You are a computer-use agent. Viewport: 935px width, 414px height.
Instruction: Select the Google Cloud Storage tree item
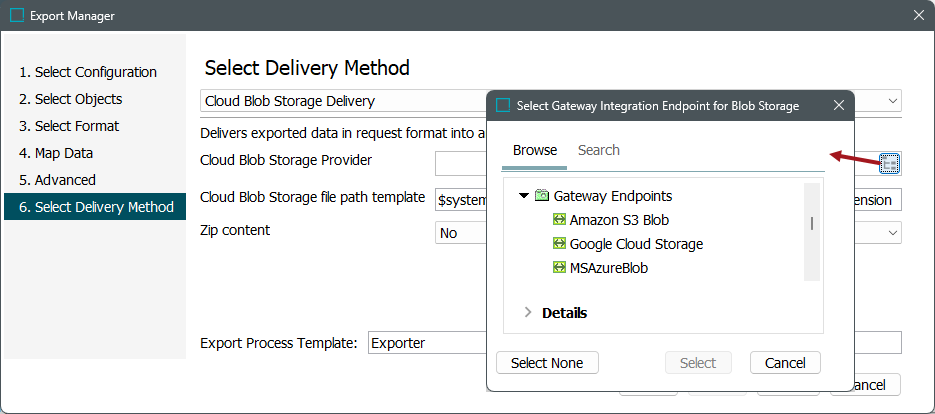click(636, 244)
